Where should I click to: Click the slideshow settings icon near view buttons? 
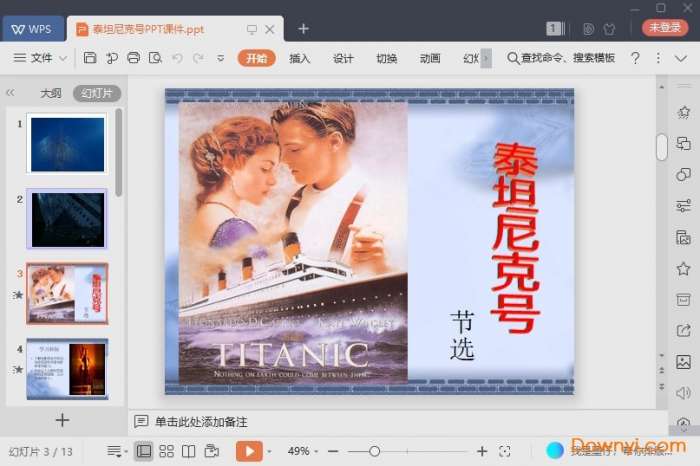pyautogui.click(x=212, y=451)
